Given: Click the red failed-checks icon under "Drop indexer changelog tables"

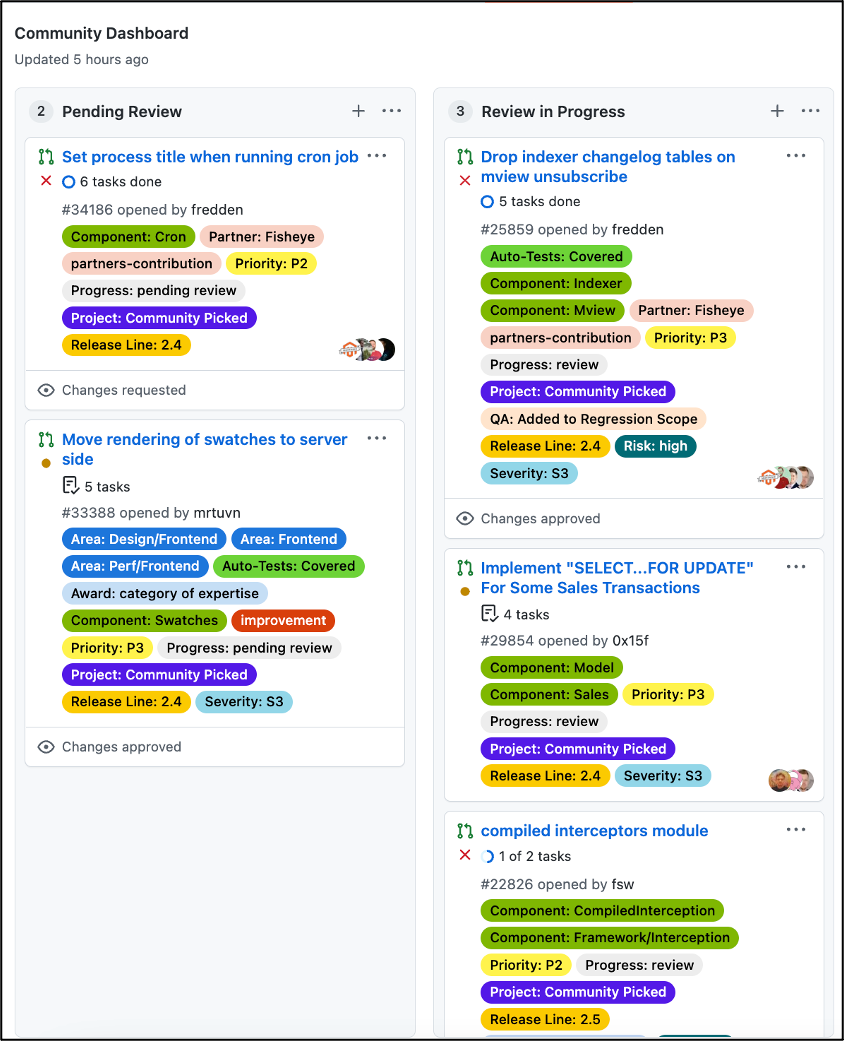Looking at the screenshot, I should pyautogui.click(x=462, y=181).
